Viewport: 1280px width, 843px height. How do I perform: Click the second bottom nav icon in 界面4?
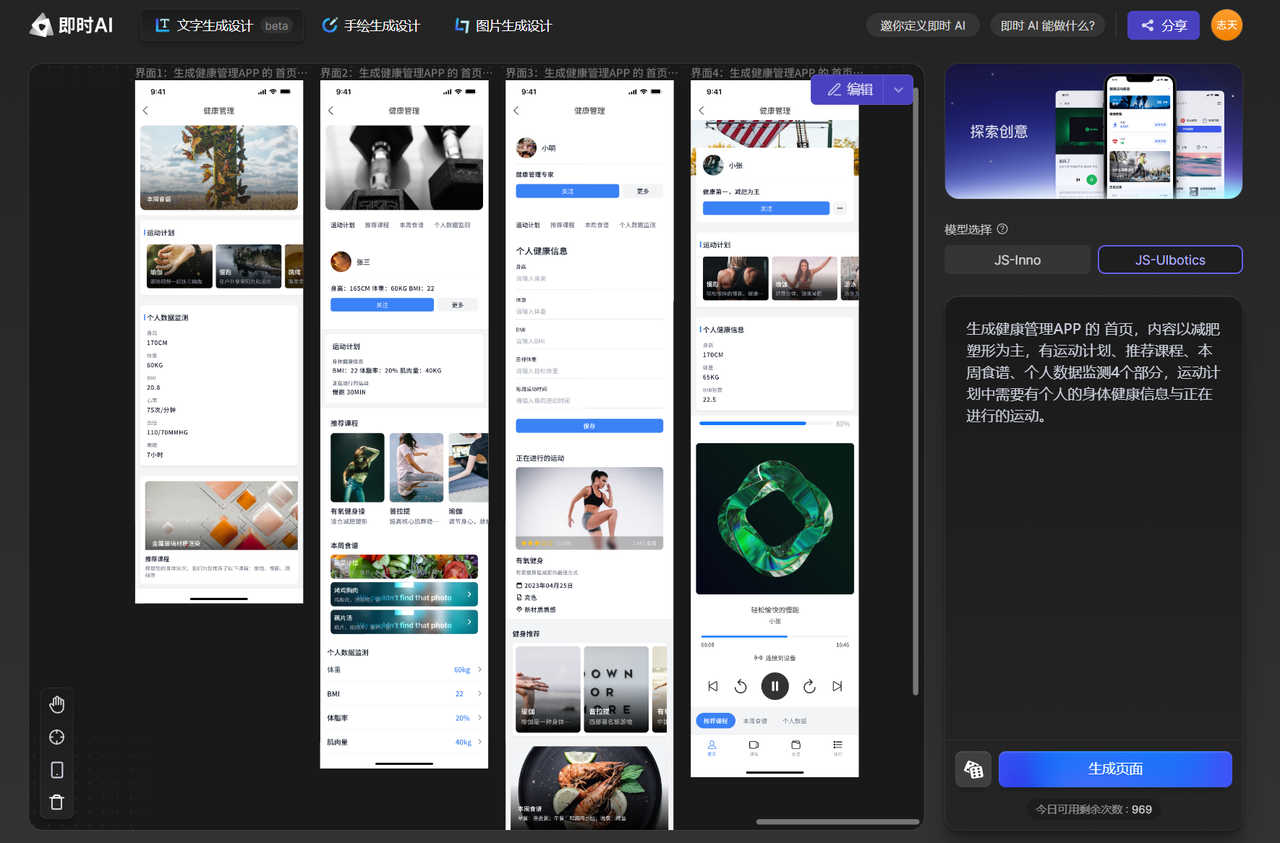coord(754,747)
